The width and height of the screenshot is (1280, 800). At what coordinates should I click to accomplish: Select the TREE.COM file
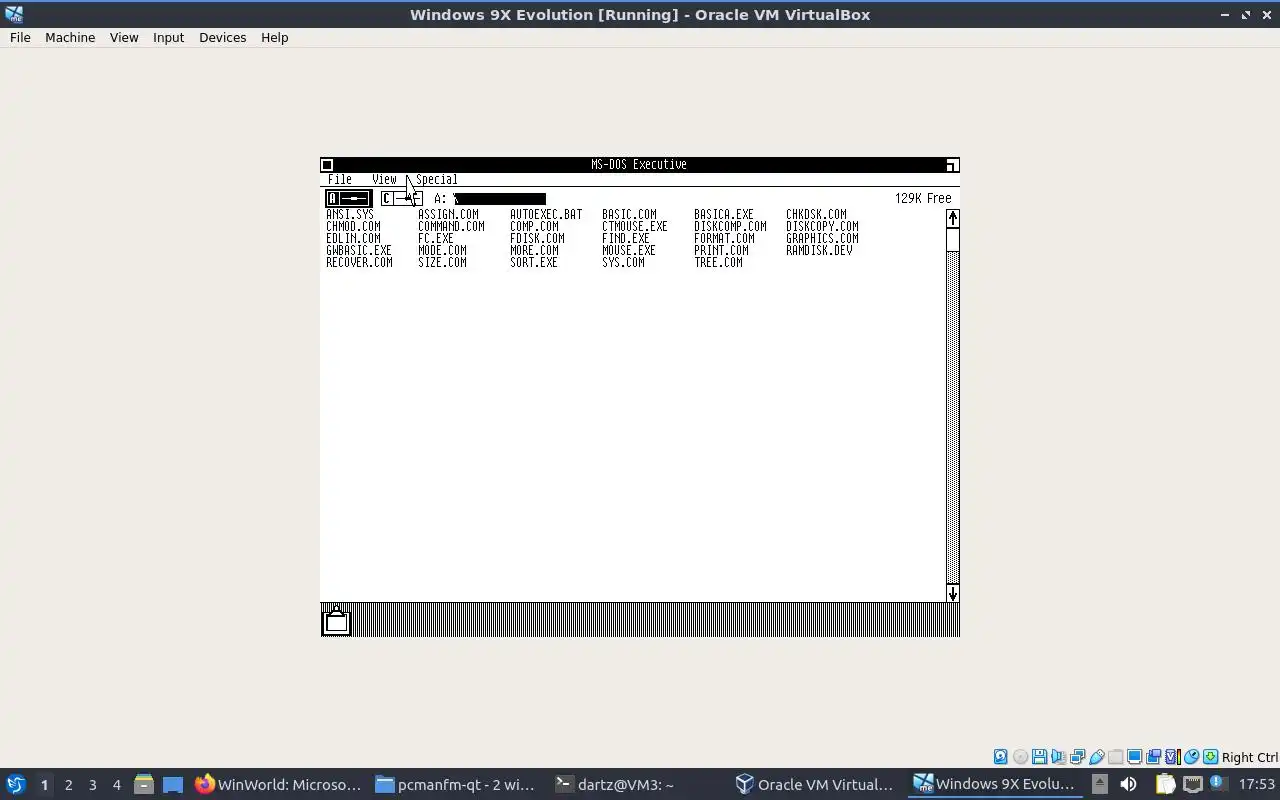click(718, 262)
